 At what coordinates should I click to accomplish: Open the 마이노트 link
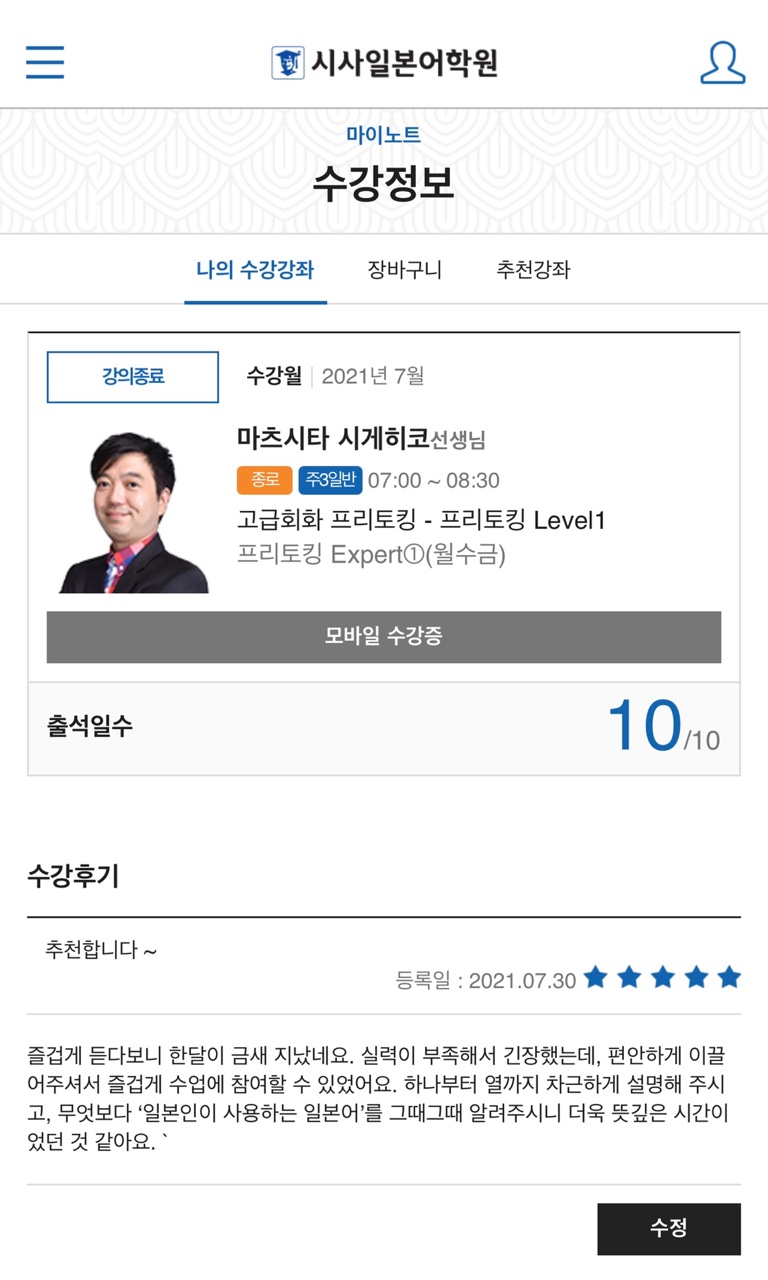[x=384, y=135]
